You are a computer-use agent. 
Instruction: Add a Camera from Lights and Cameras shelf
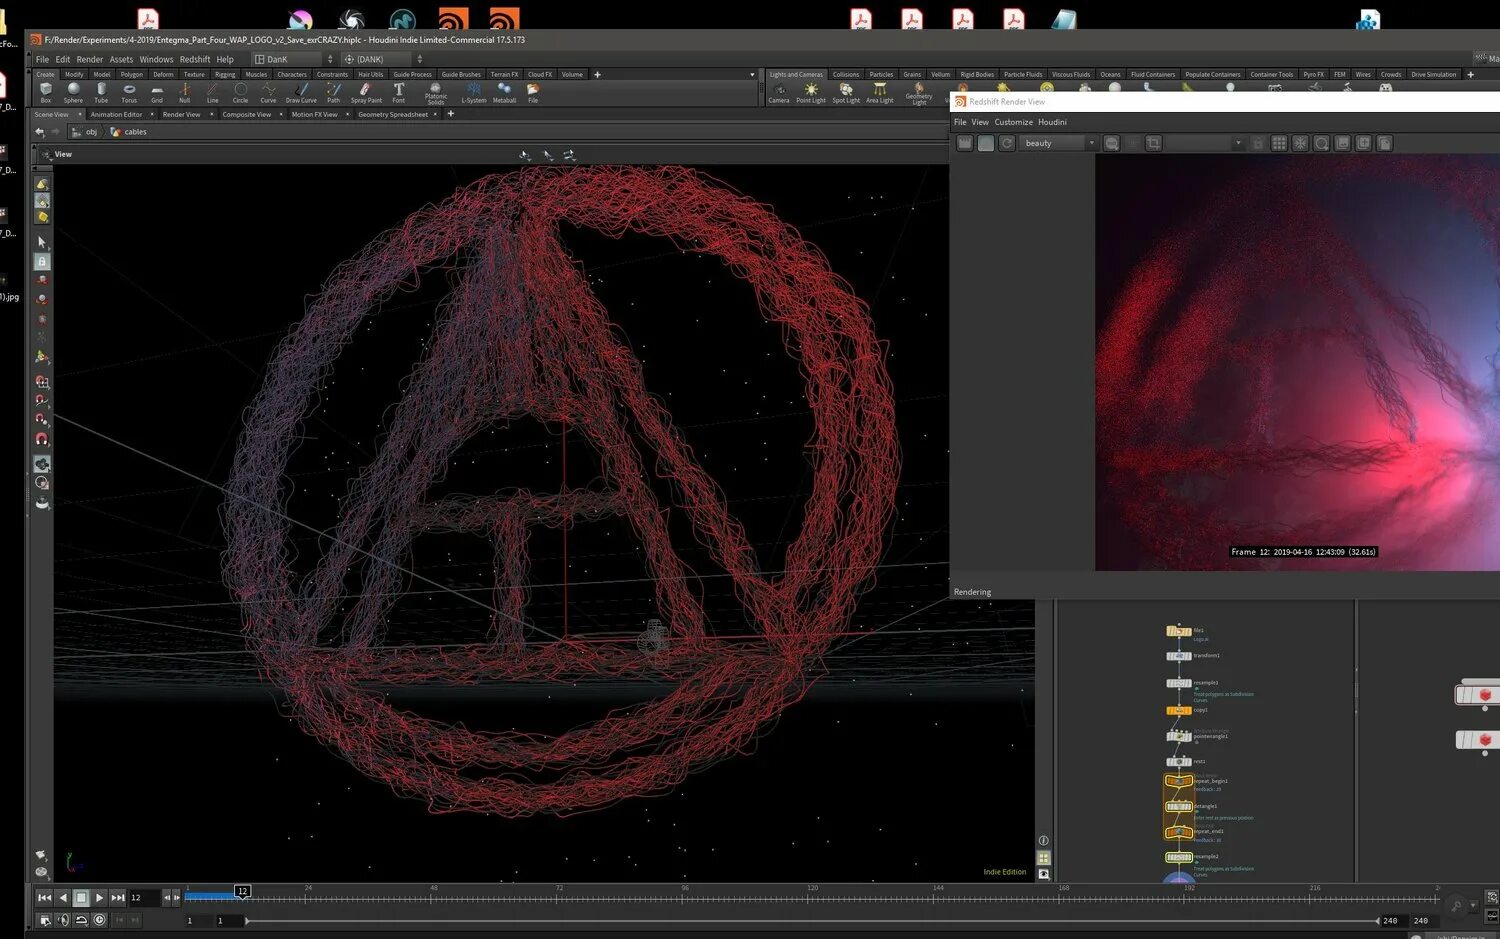pyautogui.click(x=779, y=93)
